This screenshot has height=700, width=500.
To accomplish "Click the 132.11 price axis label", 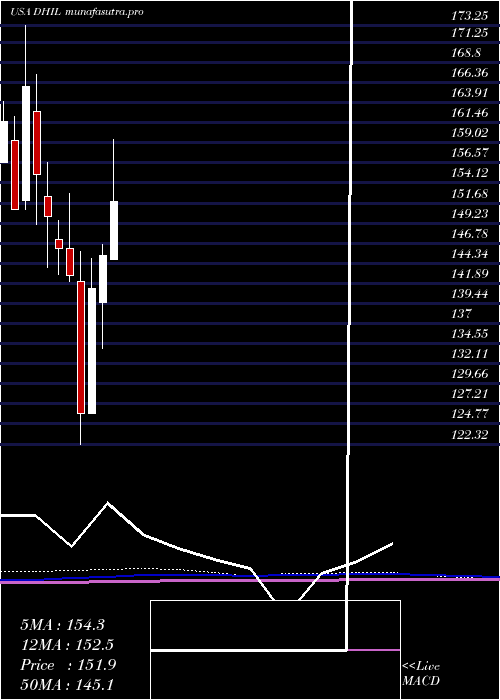I will tap(469, 354).
